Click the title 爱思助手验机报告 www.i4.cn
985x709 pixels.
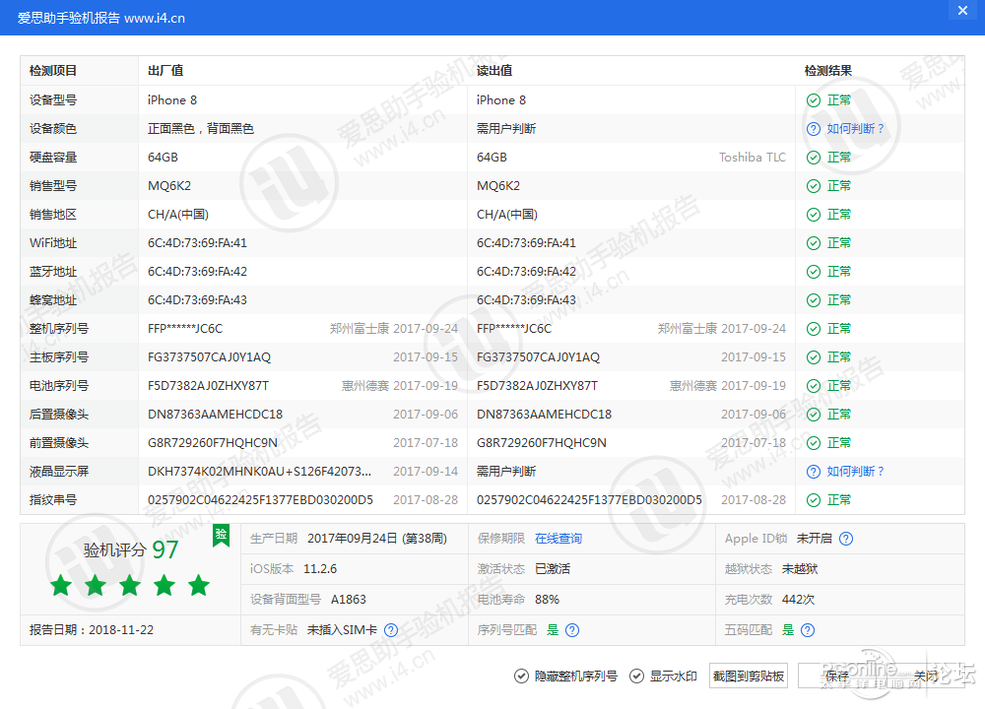(x=101, y=18)
